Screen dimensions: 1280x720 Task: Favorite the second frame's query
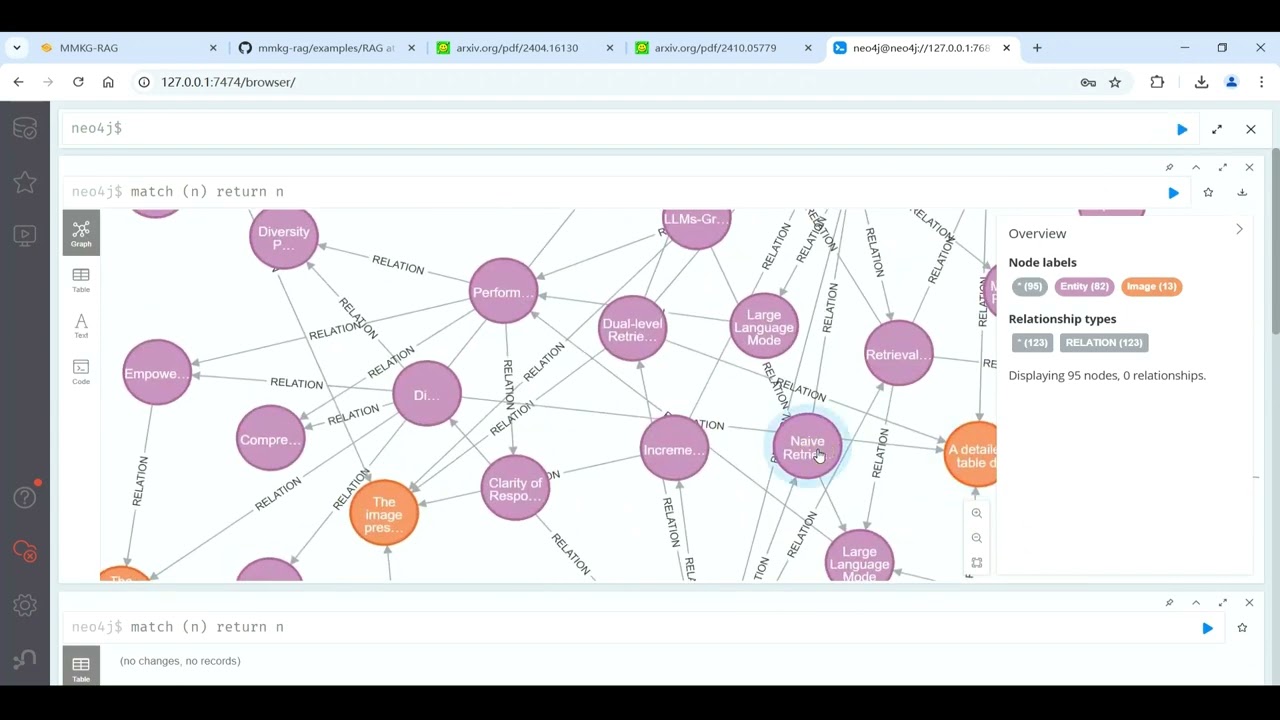click(1242, 628)
